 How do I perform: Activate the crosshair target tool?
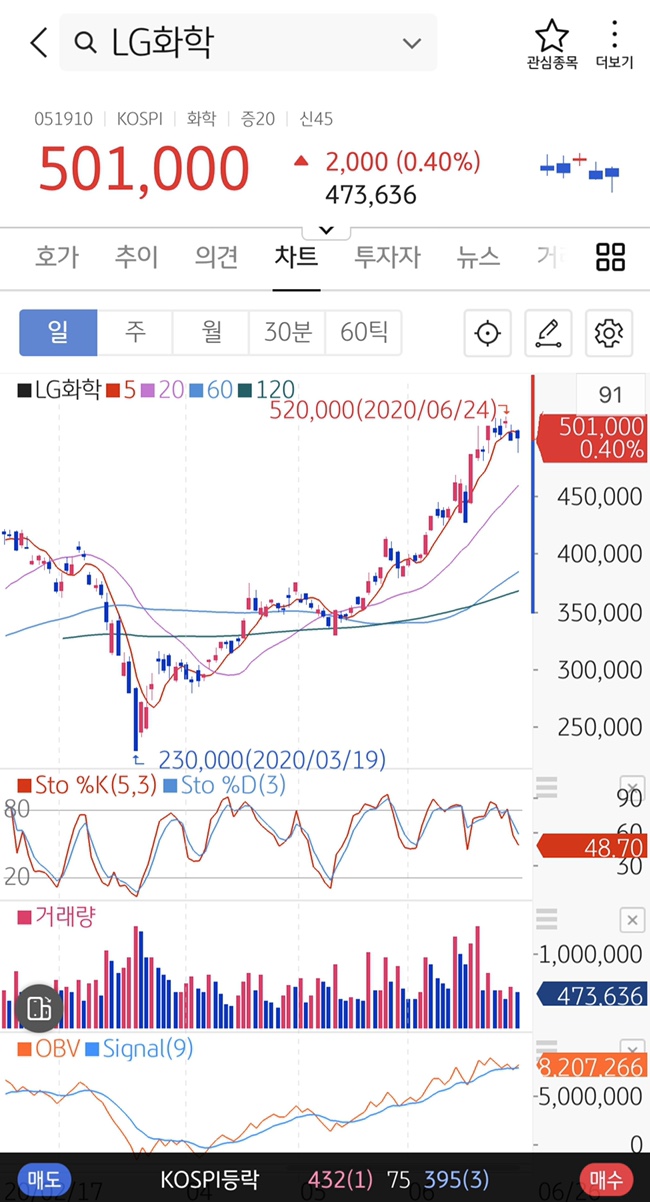(x=488, y=333)
